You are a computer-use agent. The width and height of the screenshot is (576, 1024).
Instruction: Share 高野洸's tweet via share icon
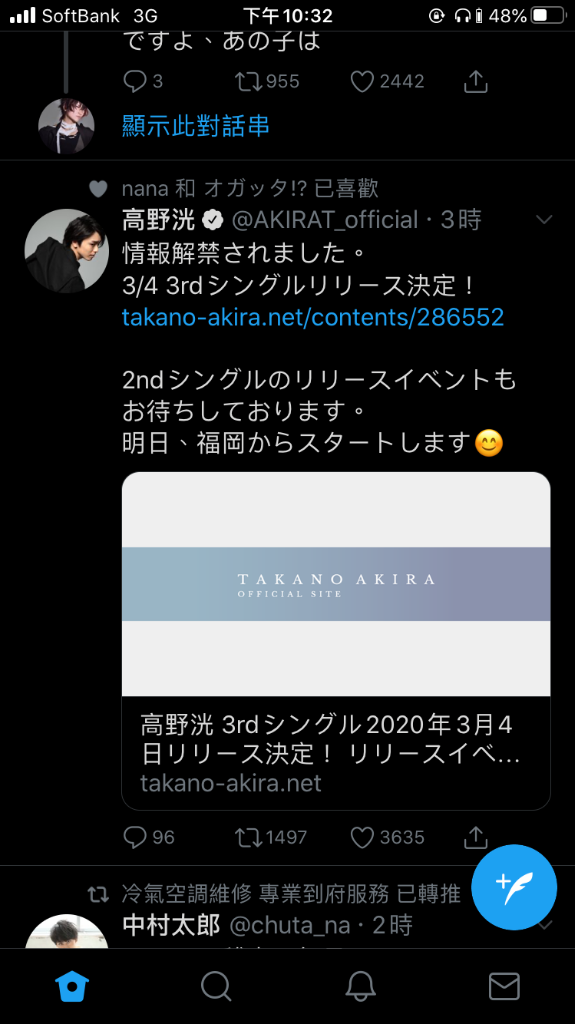pyautogui.click(x=476, y=836)
